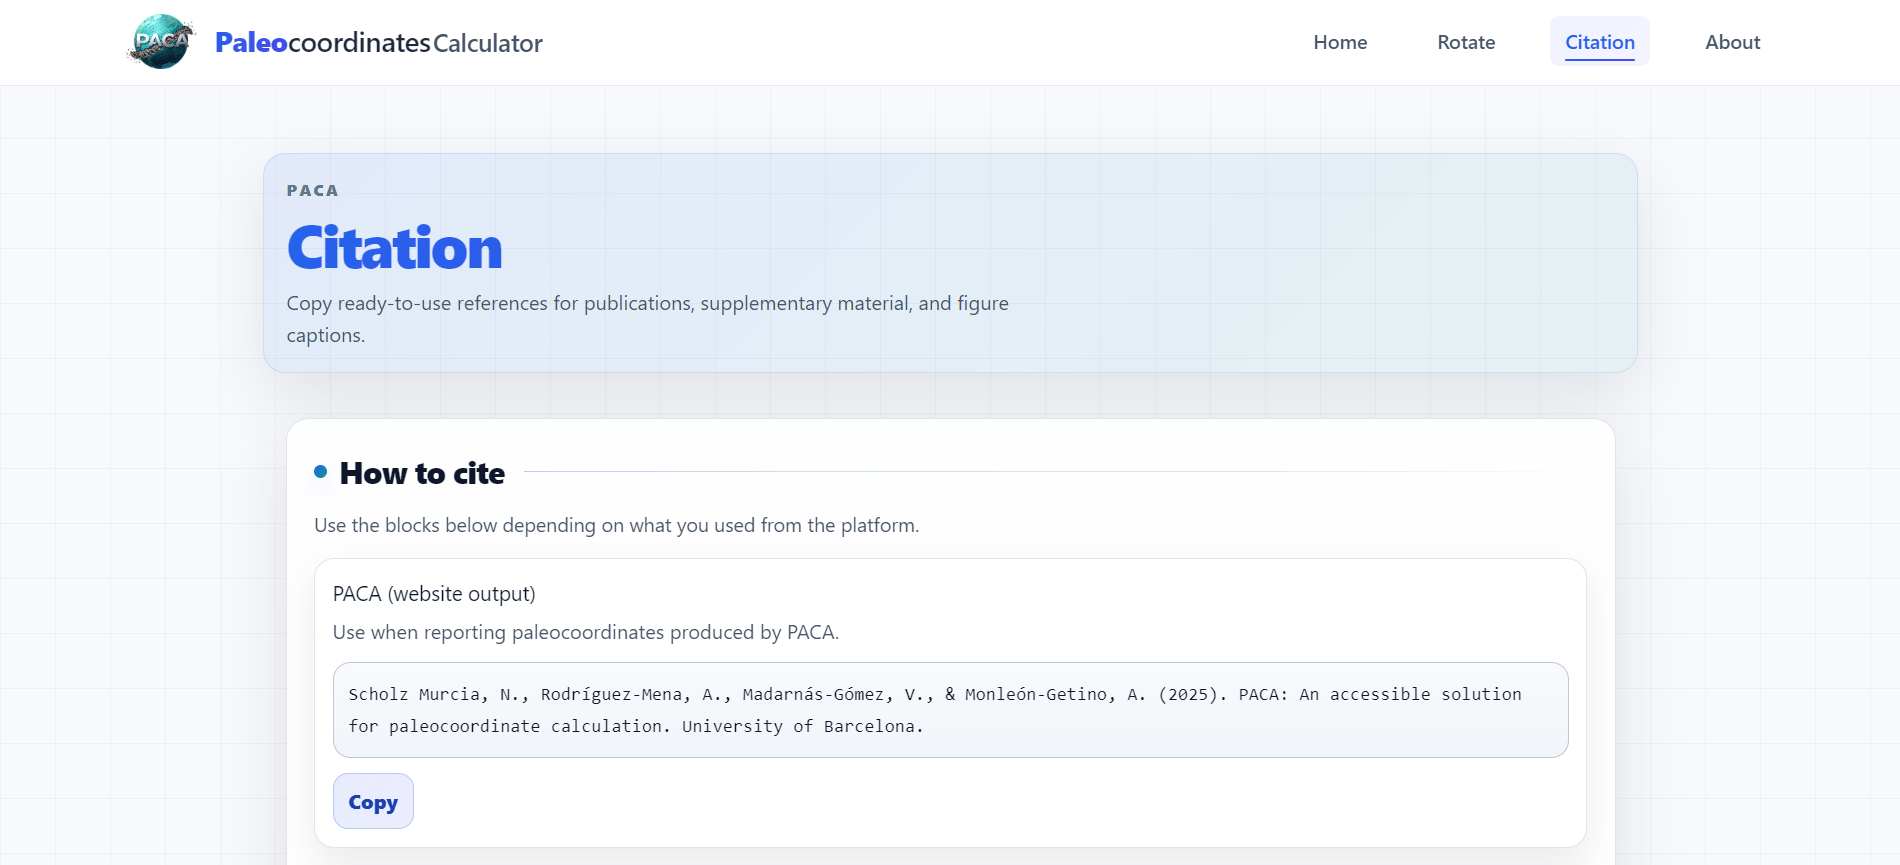Click the small PACA label above Citation
This screenshot has height=865, width=1900.
pyautogui.click(x=313, y=191)
